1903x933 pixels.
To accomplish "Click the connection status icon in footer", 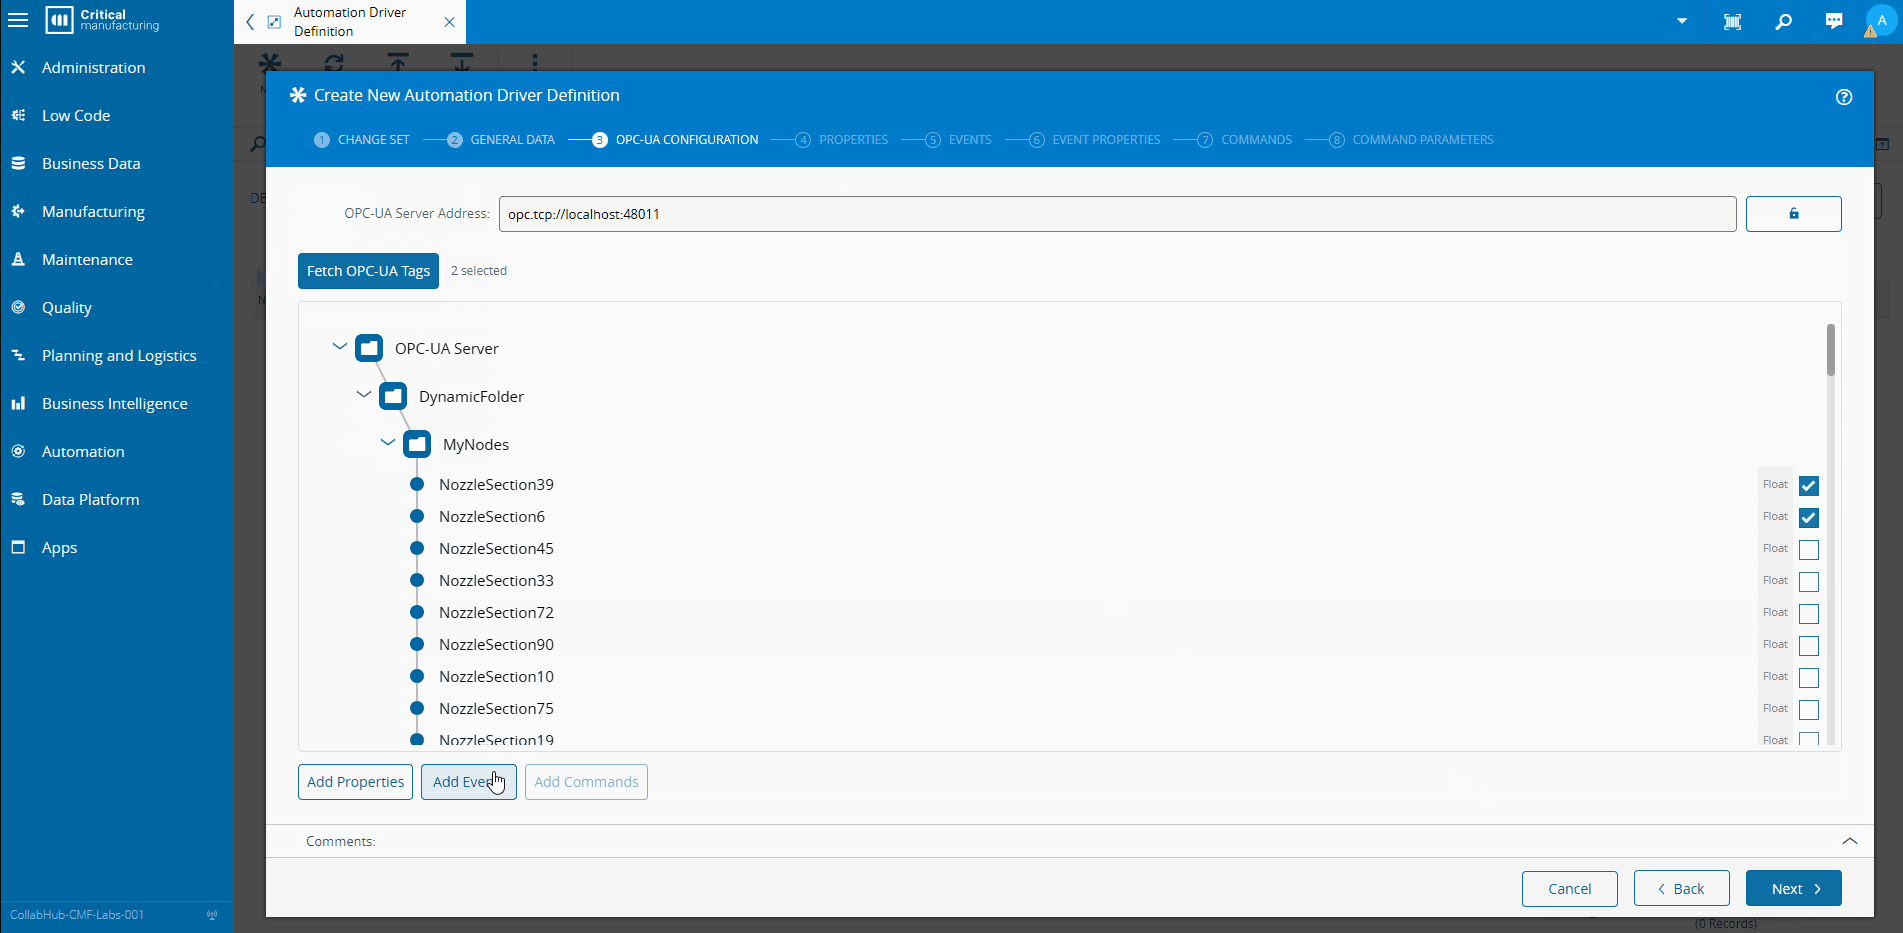I will point(212,915).
